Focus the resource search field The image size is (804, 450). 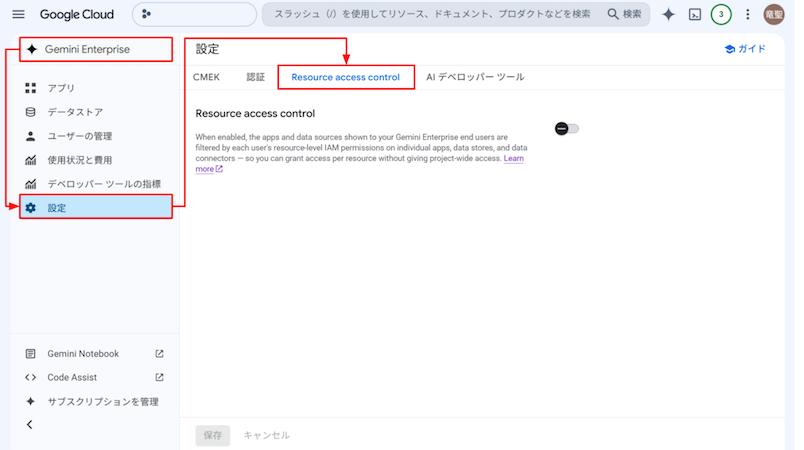point(432,14)
